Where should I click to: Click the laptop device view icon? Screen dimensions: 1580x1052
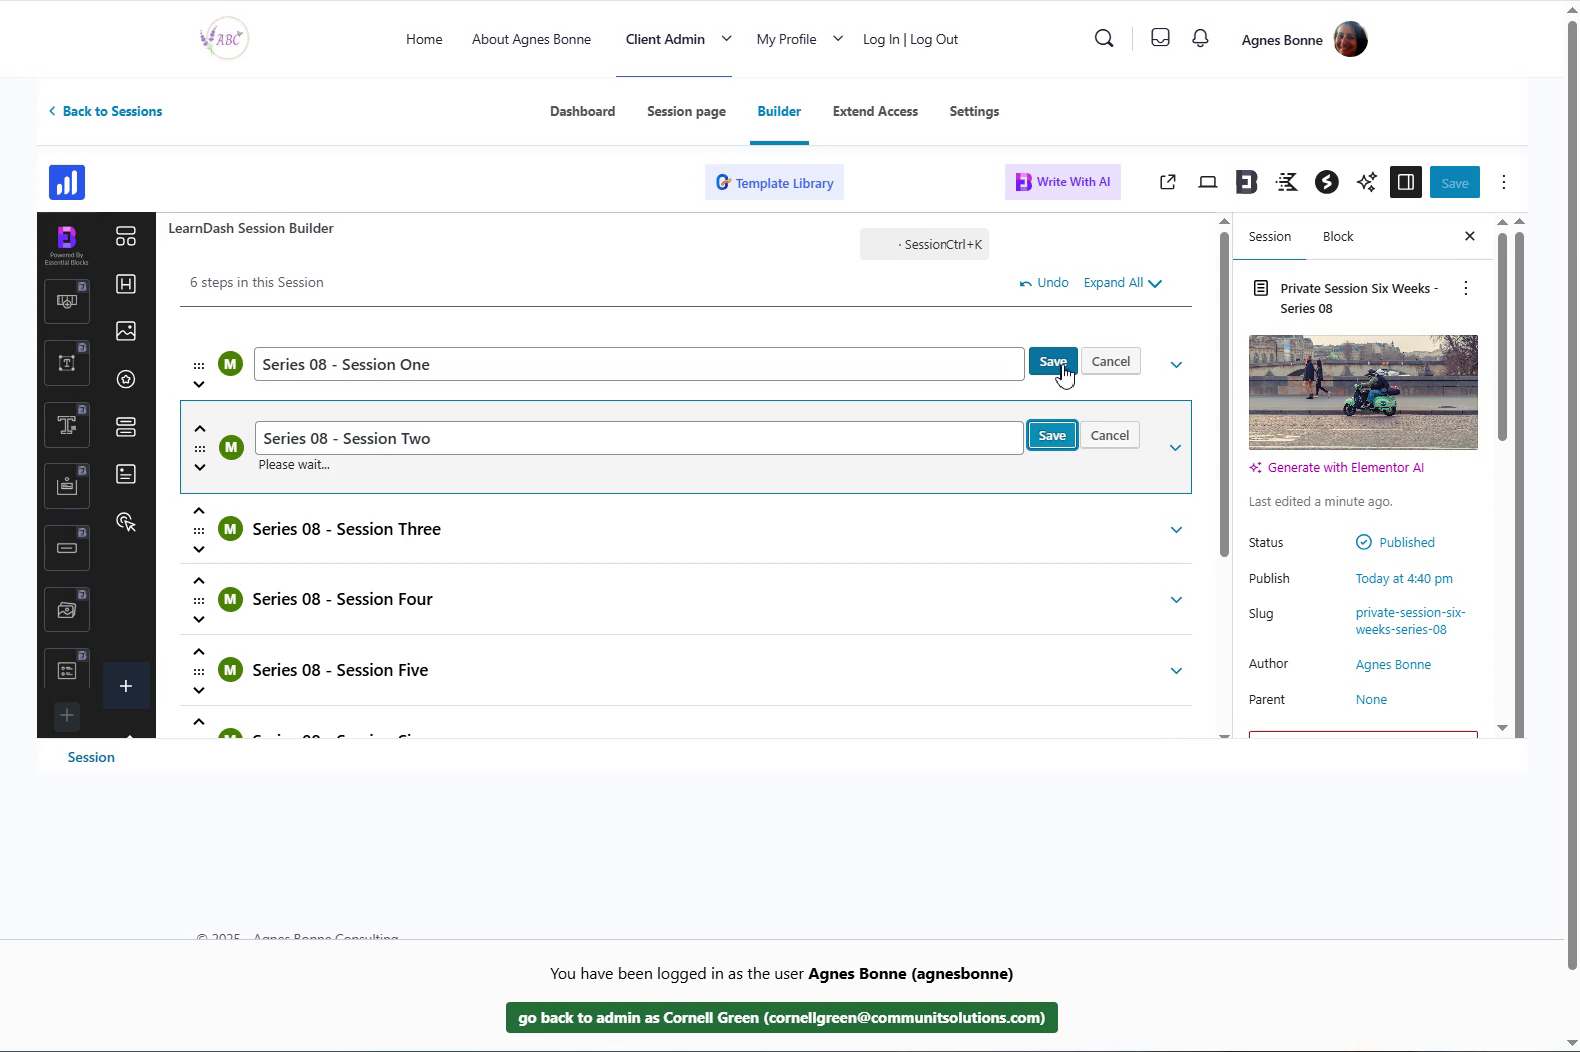pyautogui.click(x=1207, y=182)
